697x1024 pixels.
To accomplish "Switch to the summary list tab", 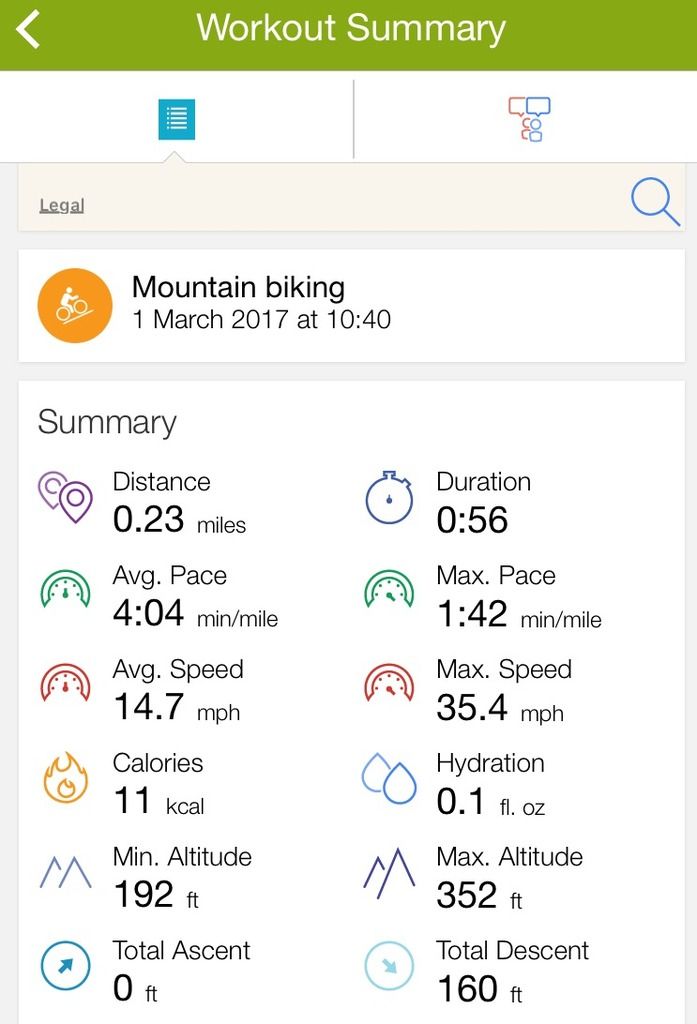I will (x=176, y=120).
